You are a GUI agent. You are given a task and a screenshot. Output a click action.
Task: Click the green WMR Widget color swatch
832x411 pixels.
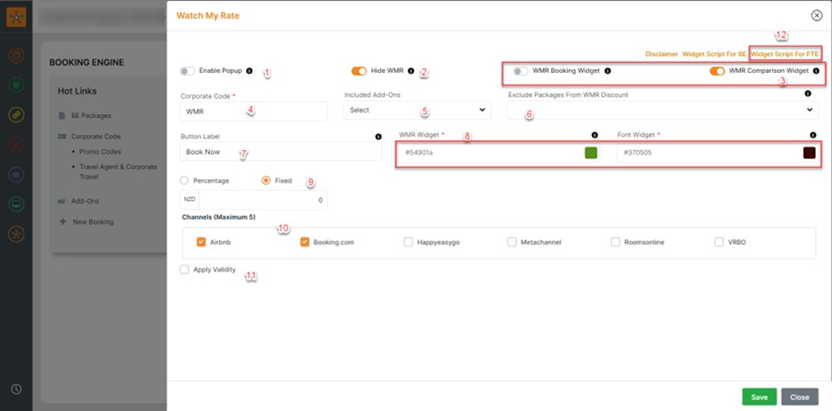tap(591, 152)
